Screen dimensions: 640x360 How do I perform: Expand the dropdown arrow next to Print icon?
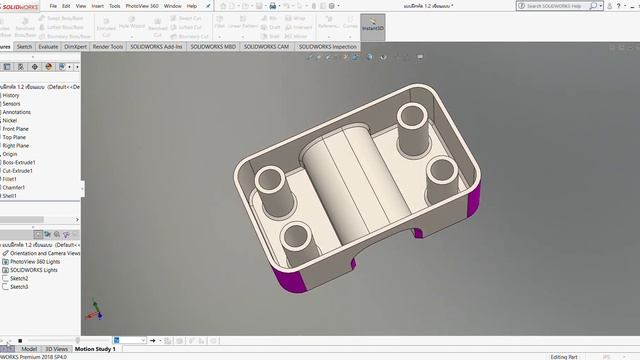click(x=279, y=6)
